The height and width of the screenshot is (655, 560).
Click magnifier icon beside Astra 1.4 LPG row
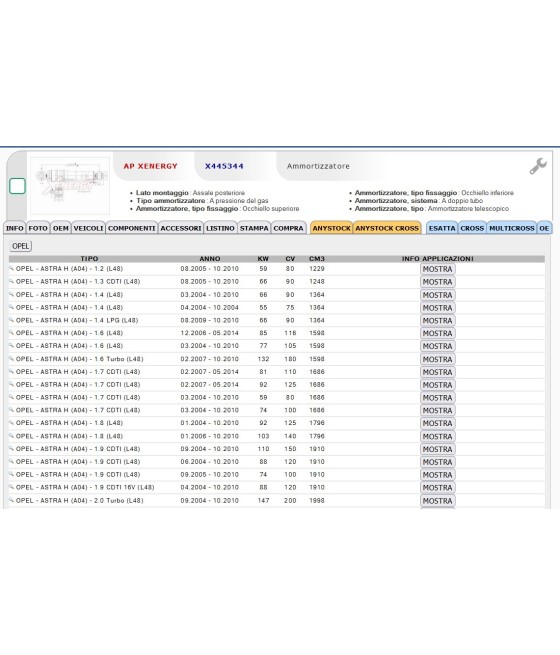click(12, 320)
